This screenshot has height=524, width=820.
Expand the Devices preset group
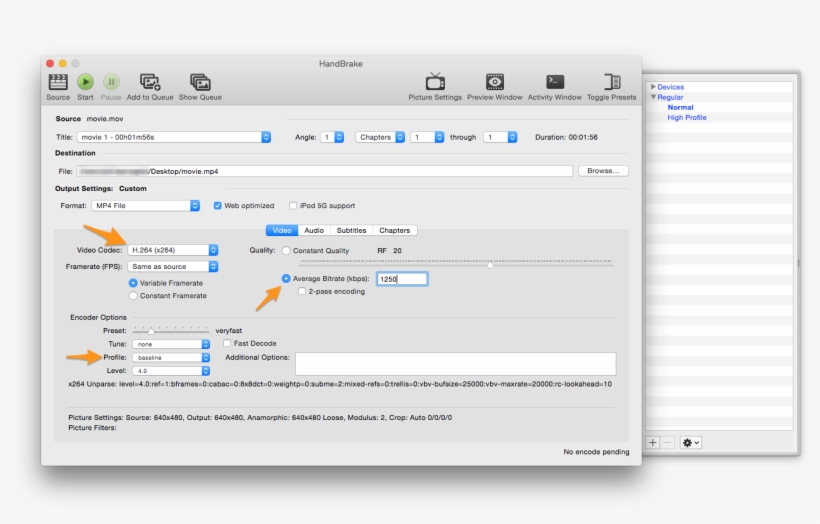(x=653, y=87)
